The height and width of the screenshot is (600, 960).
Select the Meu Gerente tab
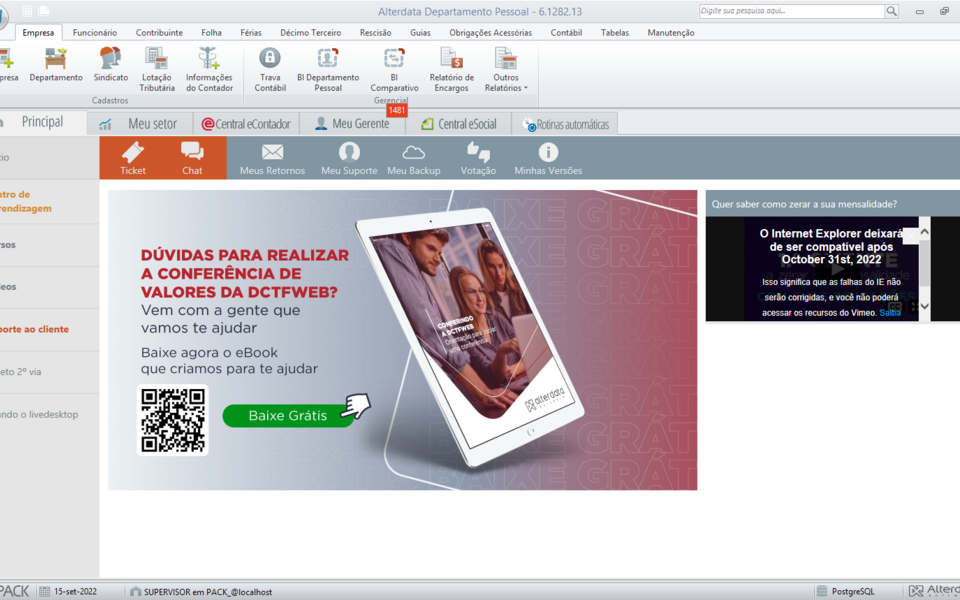(x=352, y=124)
